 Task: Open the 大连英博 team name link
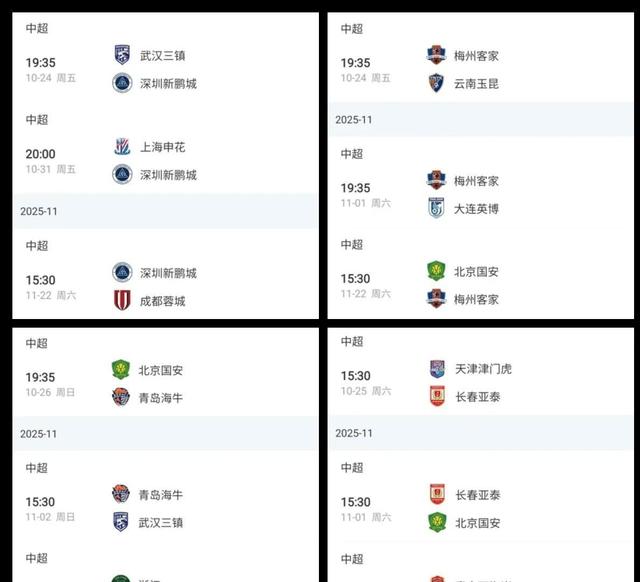click(x=476, y=208)
